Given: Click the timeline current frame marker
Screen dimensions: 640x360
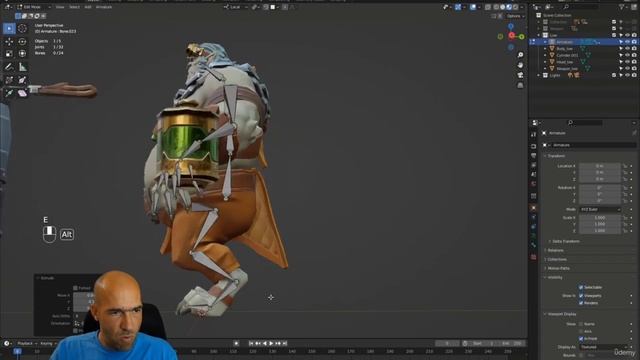Looking at the screenshot, I should 18,351.
